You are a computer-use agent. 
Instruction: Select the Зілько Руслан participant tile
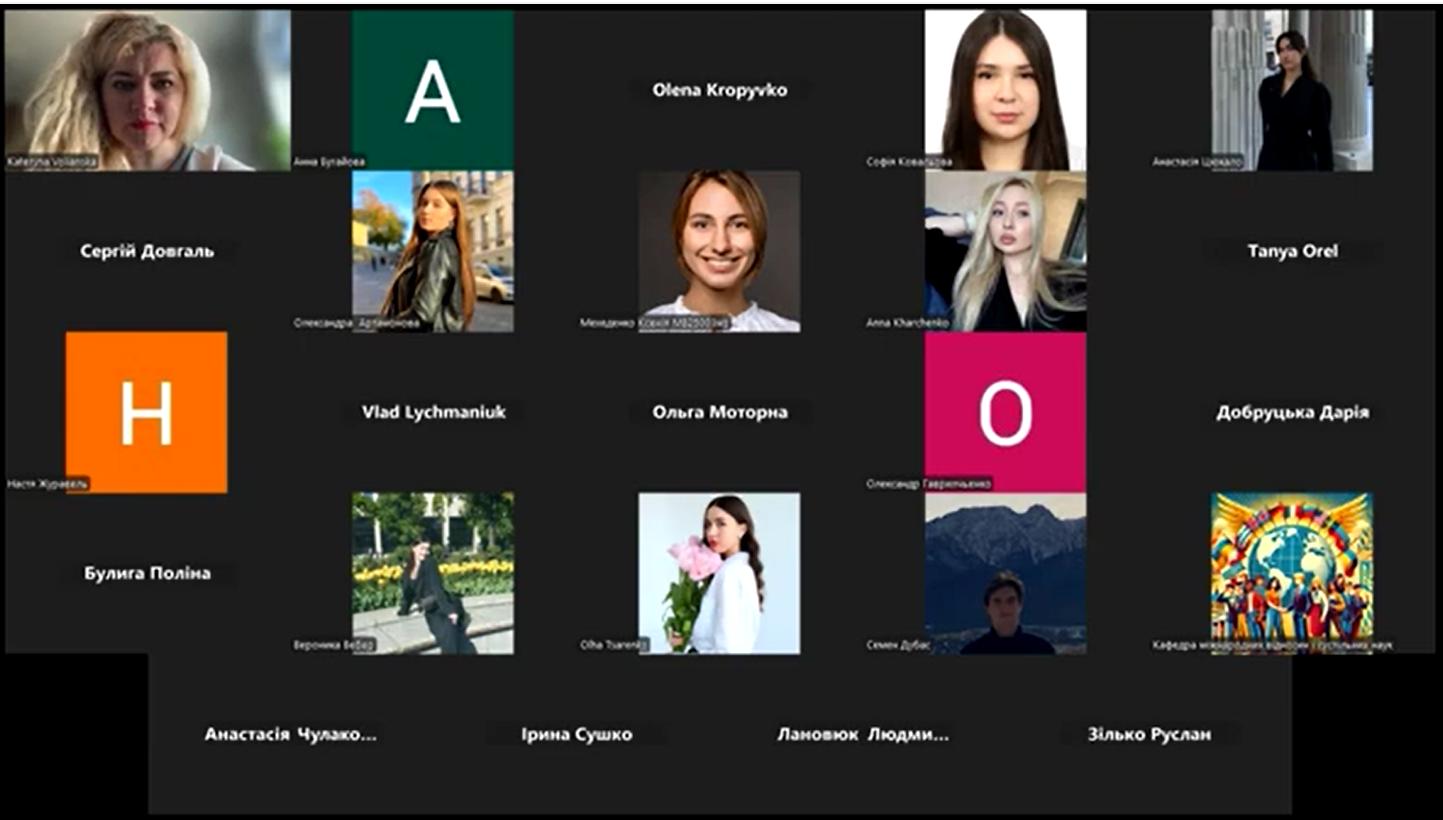coord(1149,734)
